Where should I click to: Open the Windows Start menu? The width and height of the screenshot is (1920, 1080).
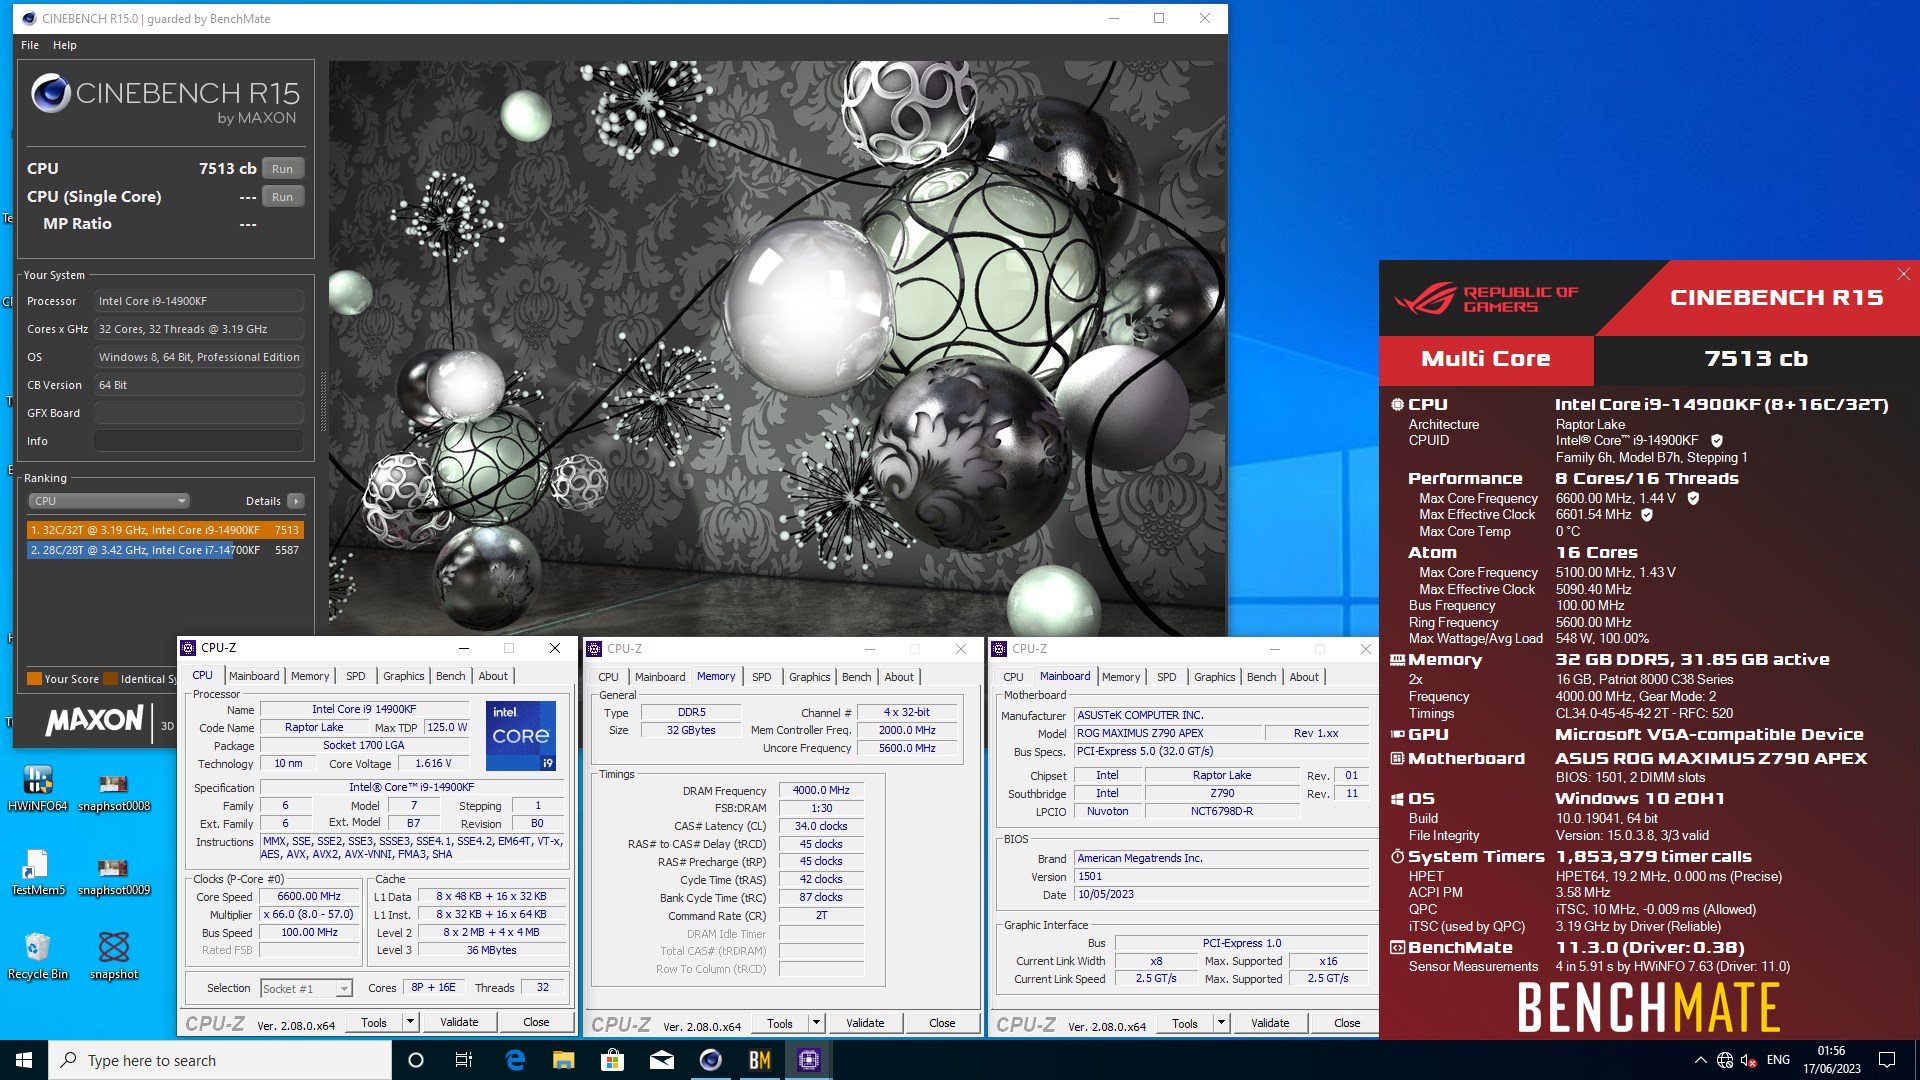pos(24,1060)
